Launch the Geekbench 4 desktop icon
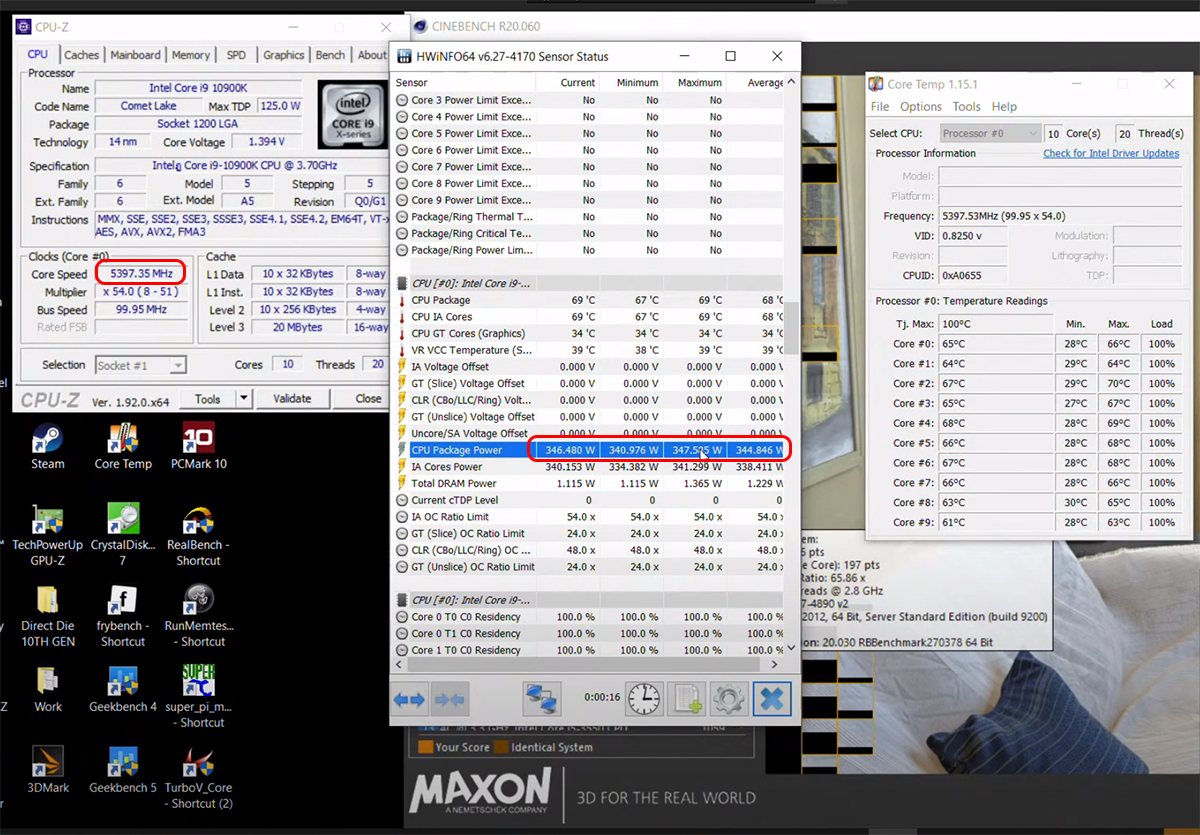1200x835 pixels. (123, 689)
